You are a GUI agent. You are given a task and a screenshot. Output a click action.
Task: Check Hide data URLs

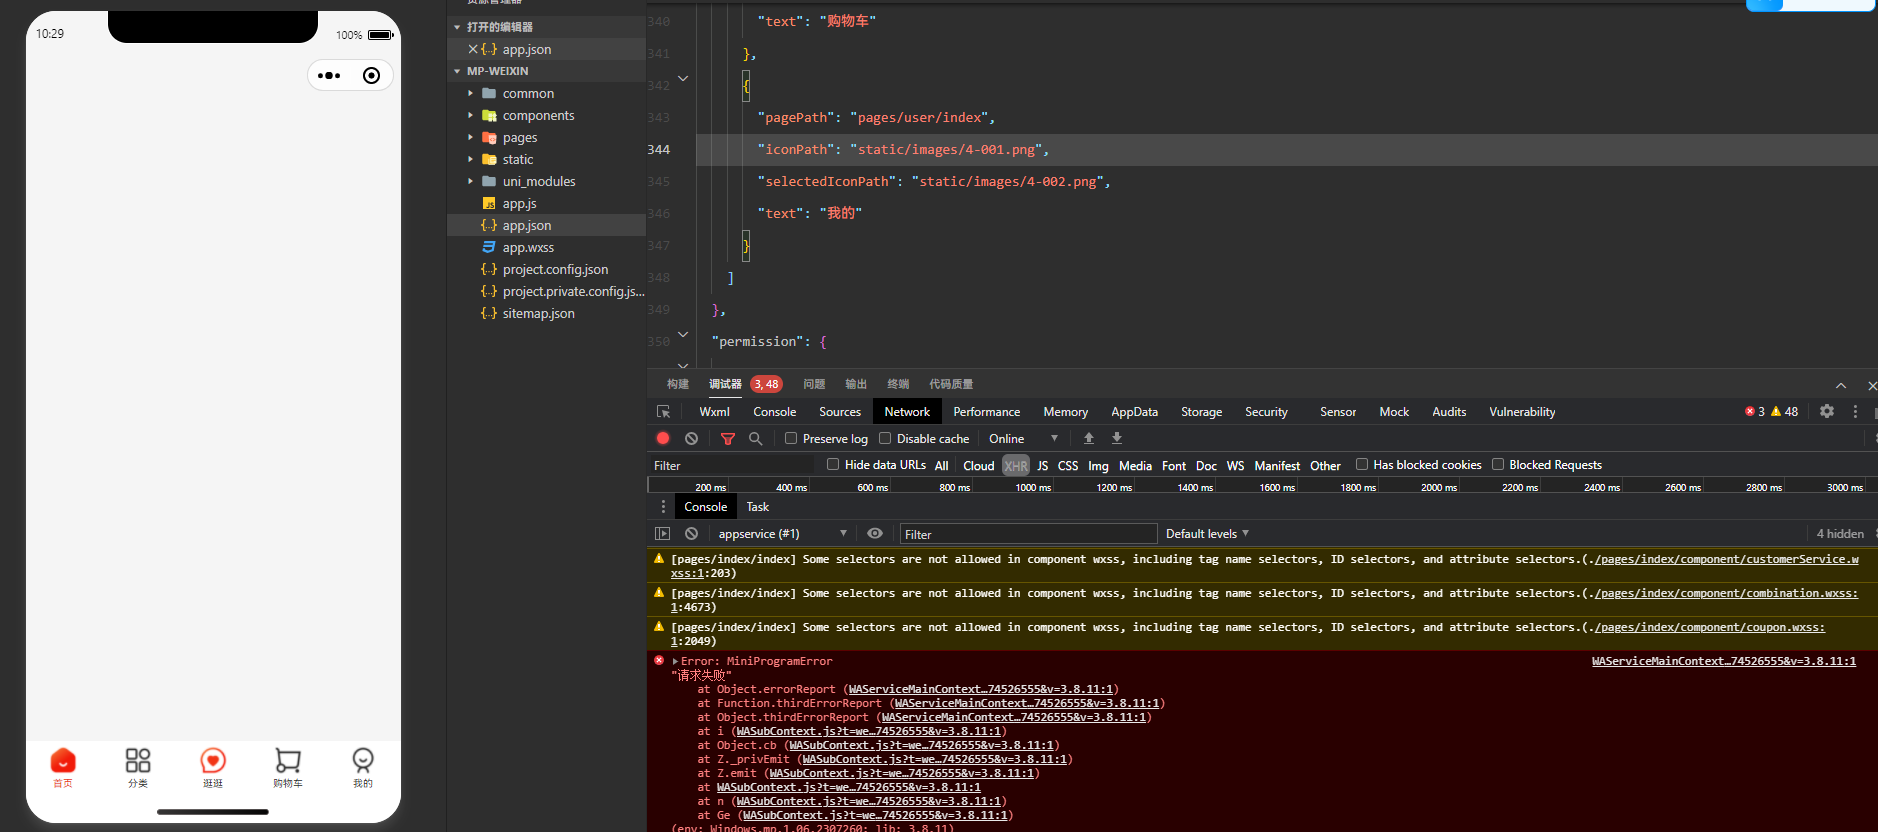pos(833,464)
